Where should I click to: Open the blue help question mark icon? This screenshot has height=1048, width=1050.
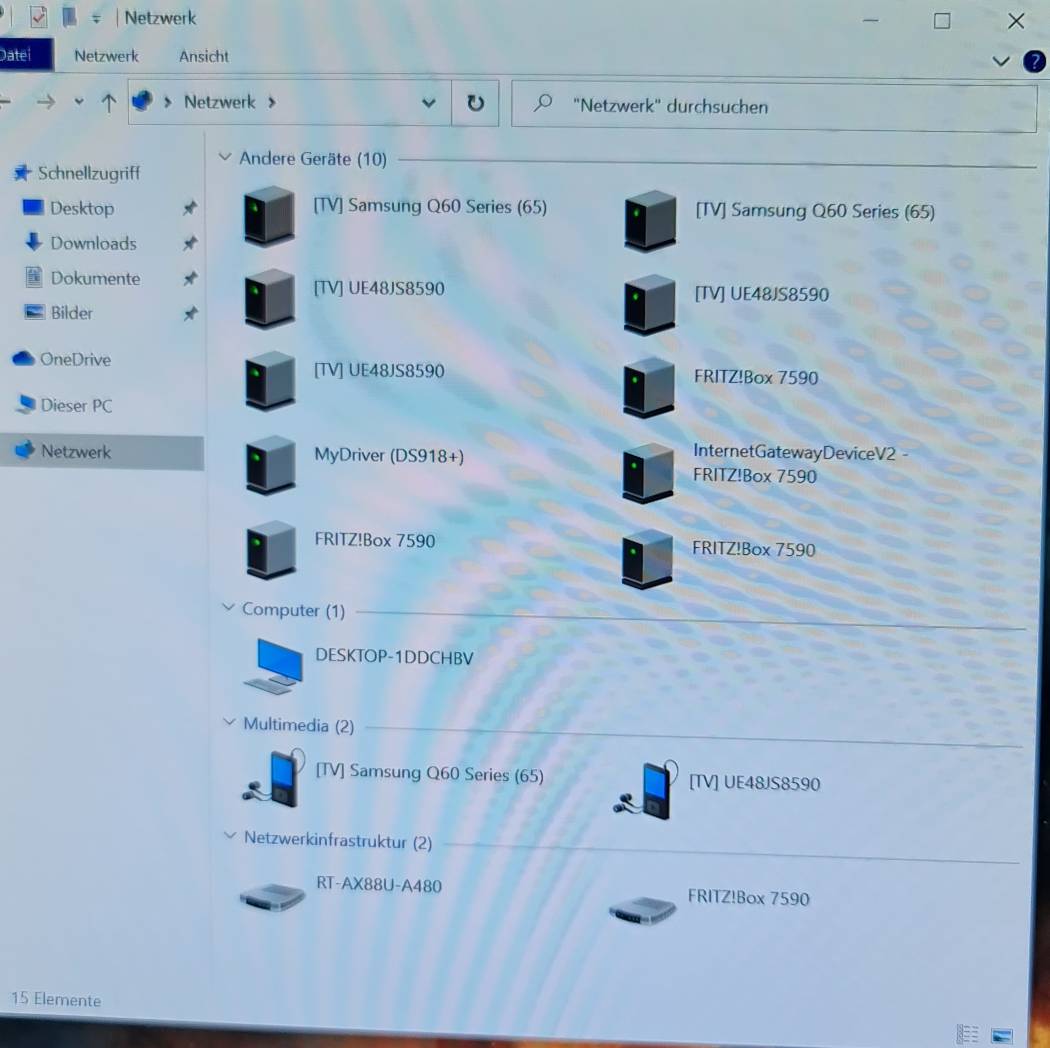tap(1034, 61)
